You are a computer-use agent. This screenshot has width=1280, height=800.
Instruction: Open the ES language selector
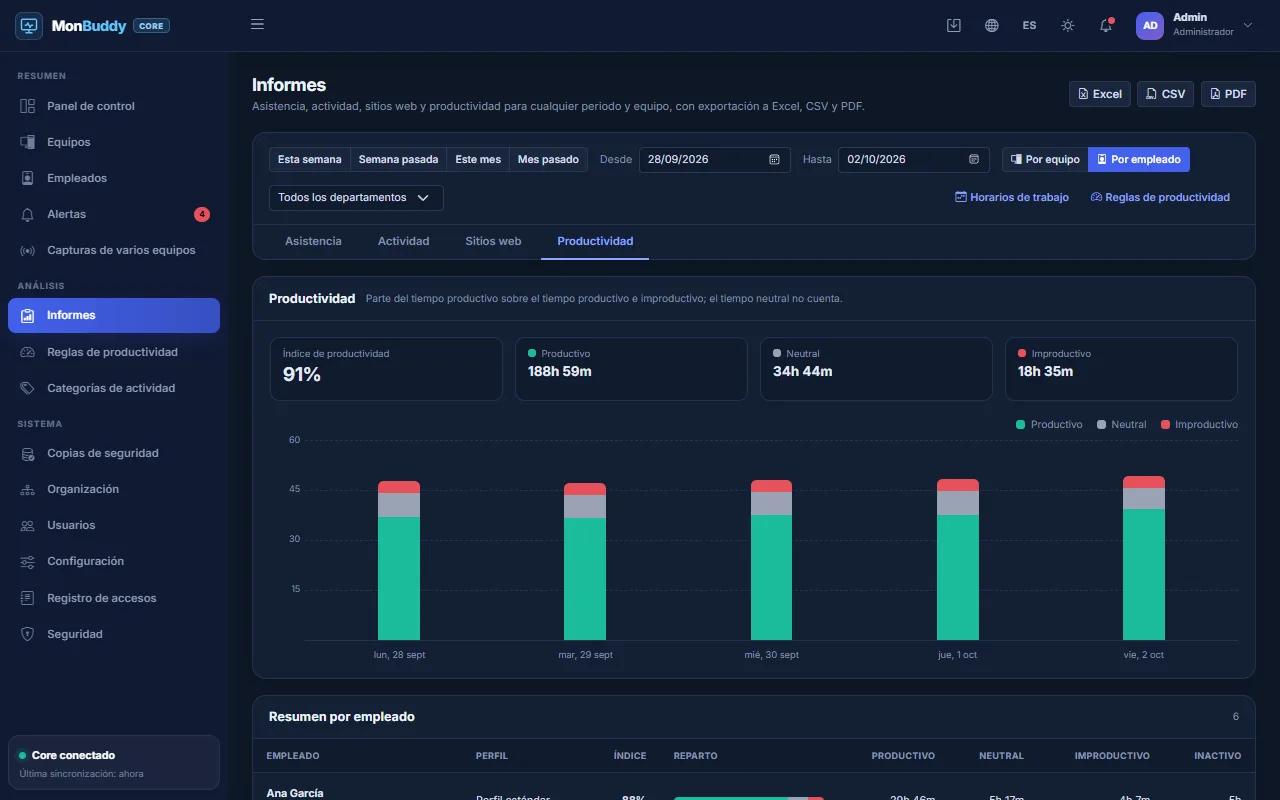(x=1030, y=26)
